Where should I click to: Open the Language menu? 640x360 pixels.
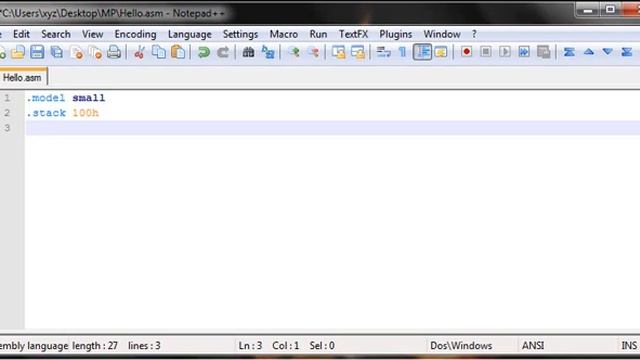point(190,34)
